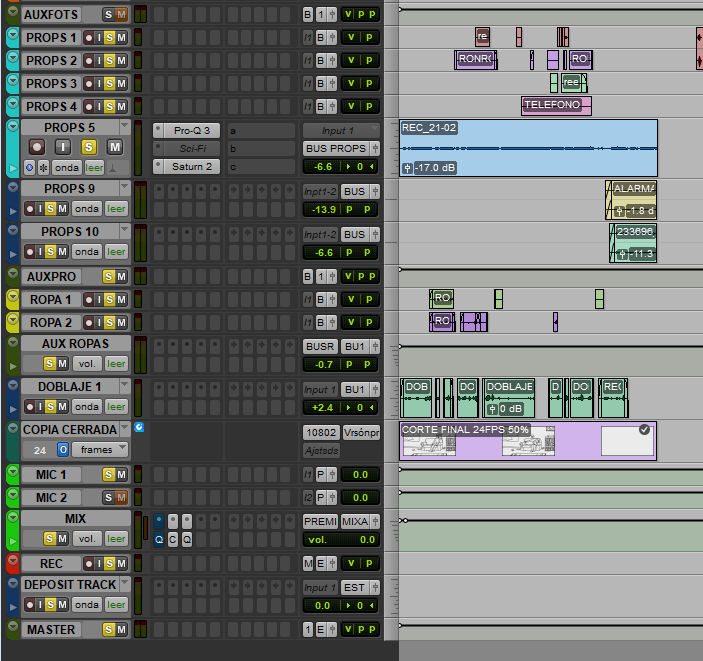Click the snowflake freeze icon on PROPS 5

point(43,168)
